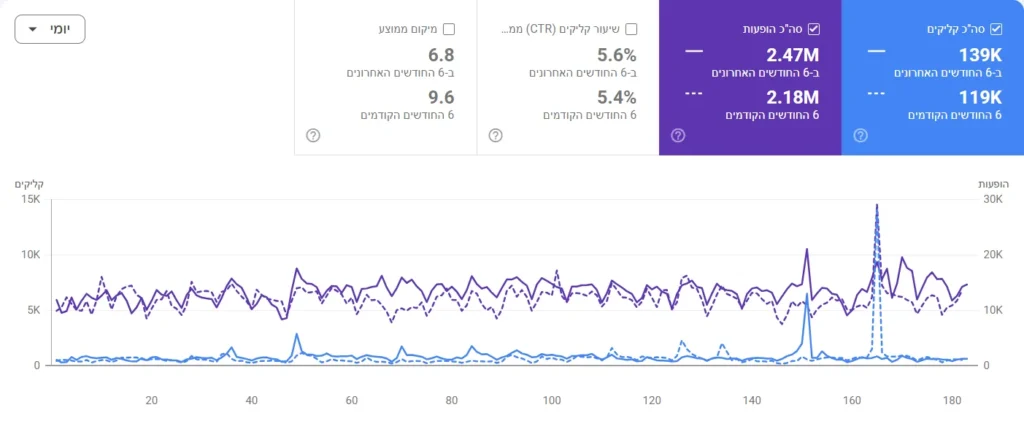Open help icon in CTR card

click(x=496, y=135)
